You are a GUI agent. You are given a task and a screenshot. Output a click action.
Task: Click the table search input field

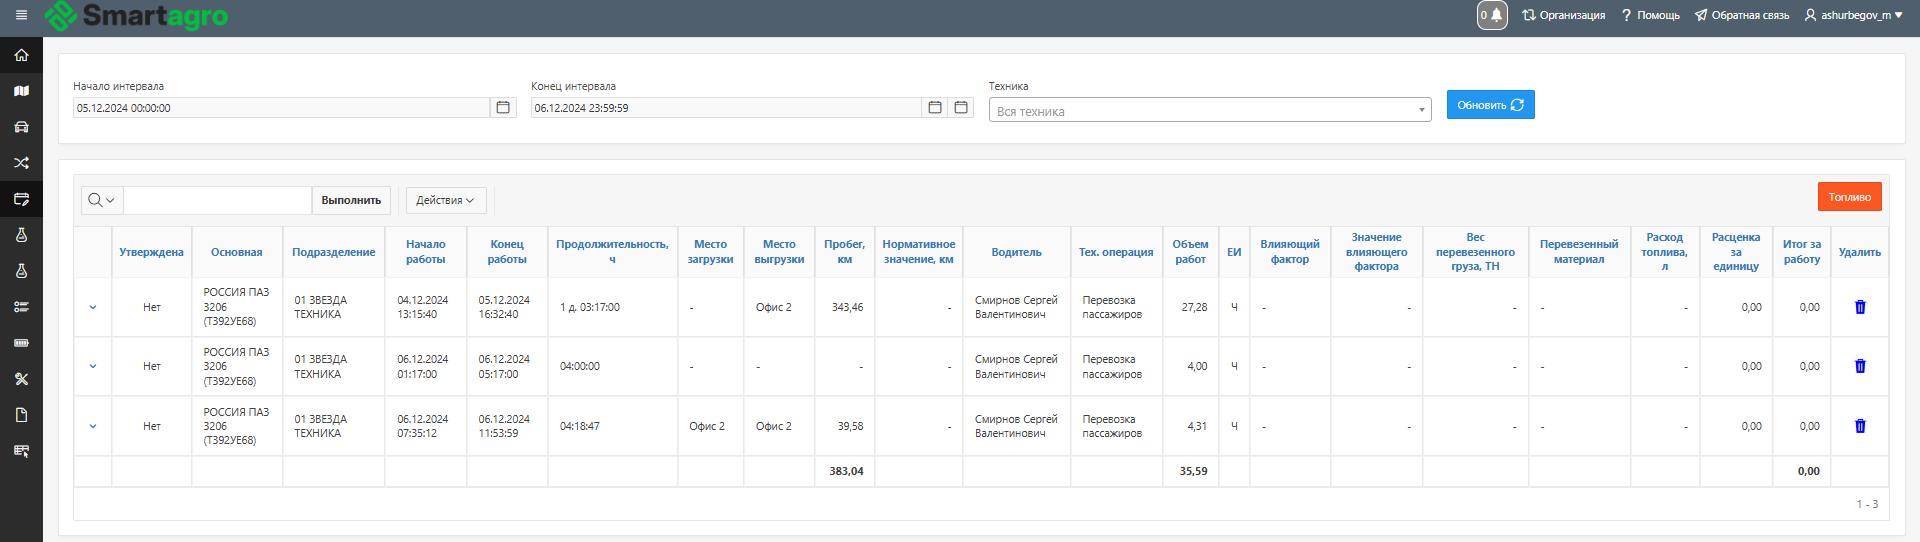tap(217, 200)
